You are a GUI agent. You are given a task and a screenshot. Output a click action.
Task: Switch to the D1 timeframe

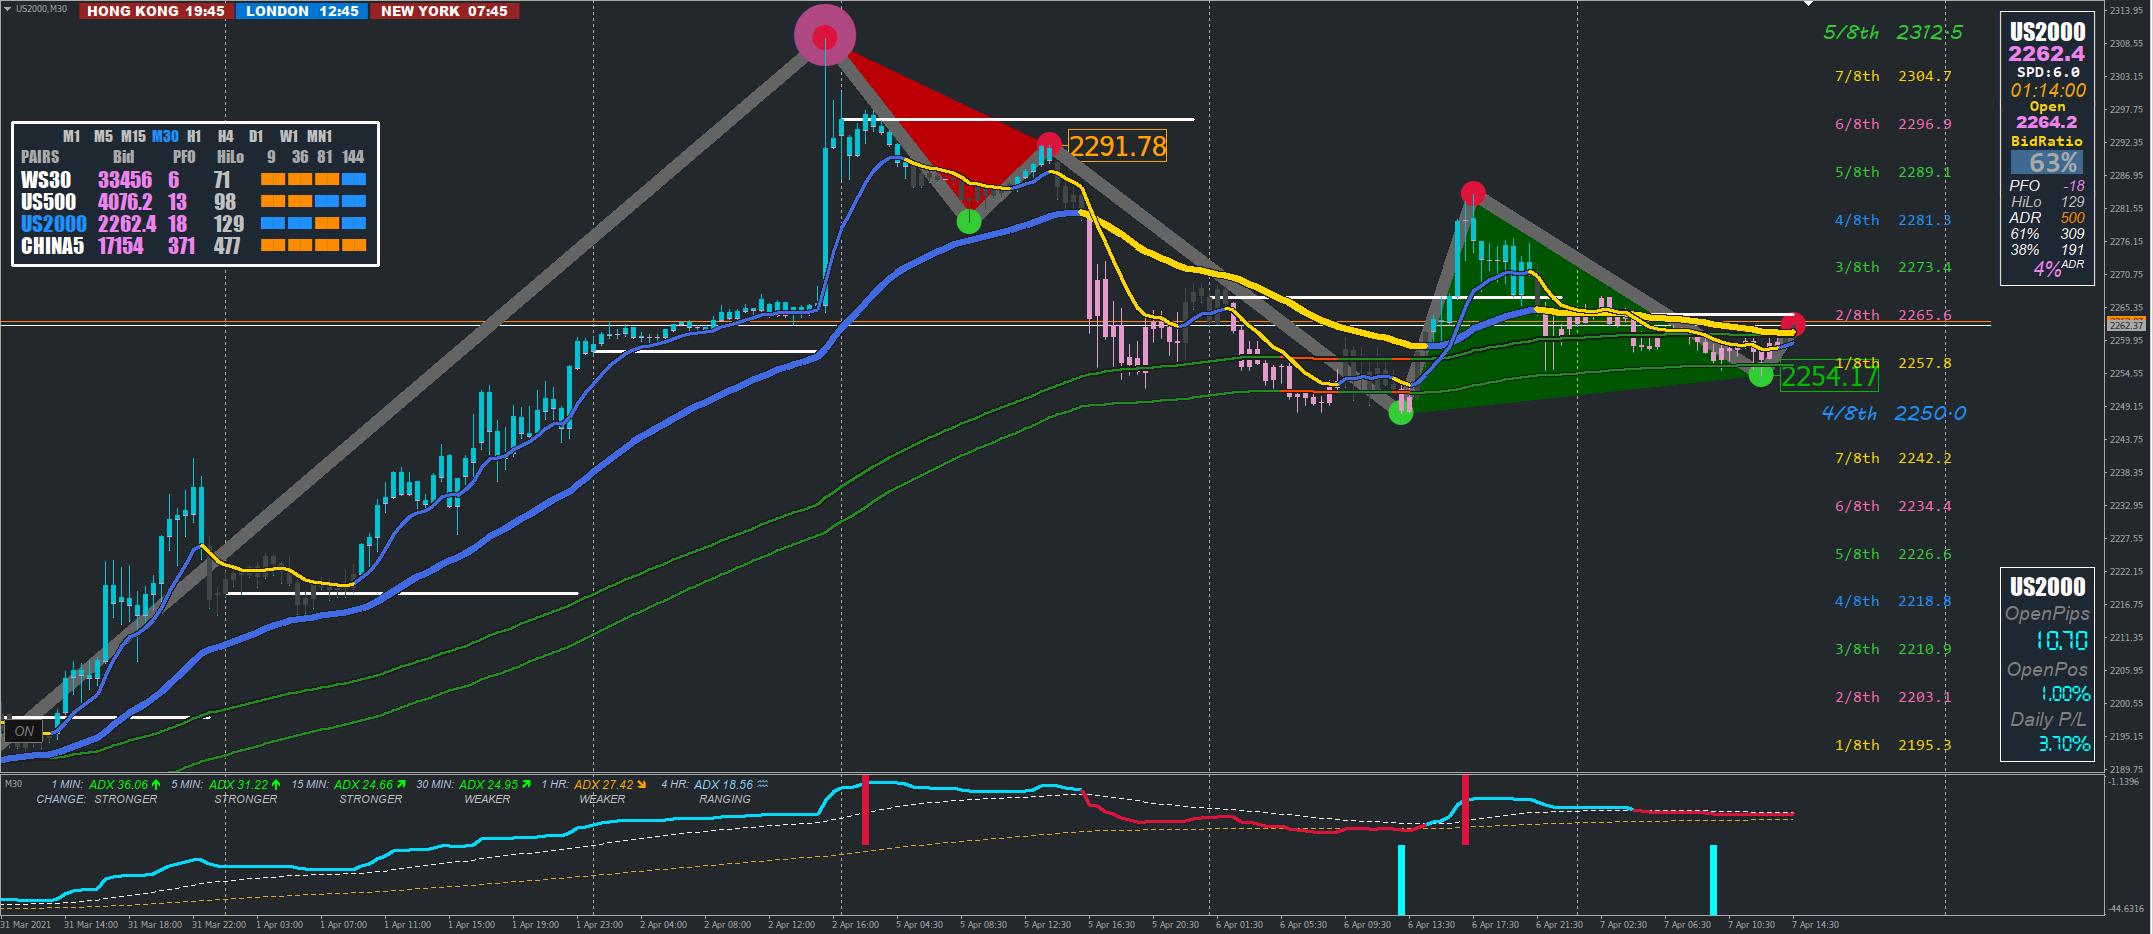pos(256,136)
